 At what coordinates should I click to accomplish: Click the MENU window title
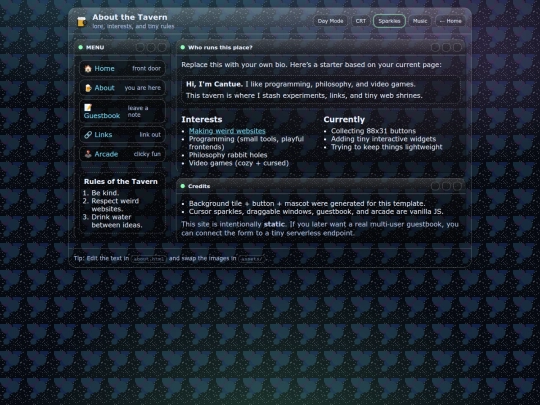pos(95,48)
